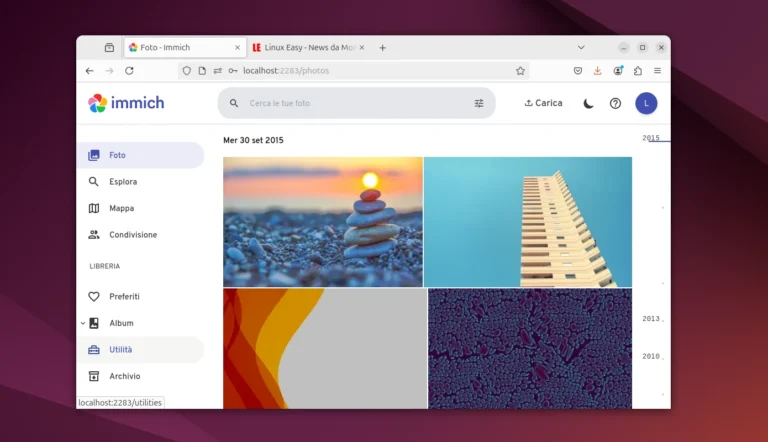The height and width of the screenshot is (442, 768).
Task: Reload the page in the browser
Action: [x=129, y=71]
